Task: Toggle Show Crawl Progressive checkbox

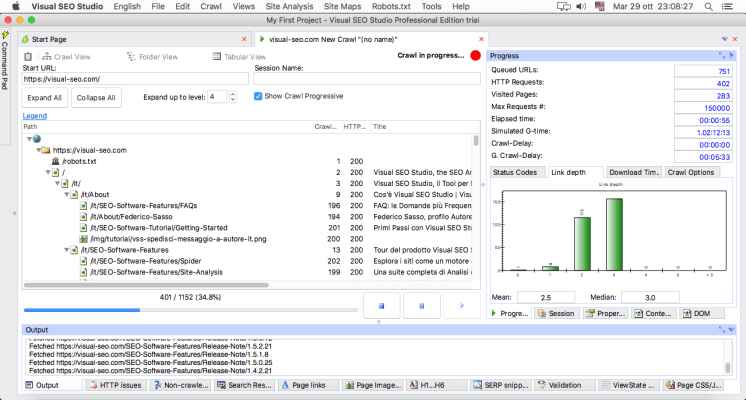Action: (258, 96)
